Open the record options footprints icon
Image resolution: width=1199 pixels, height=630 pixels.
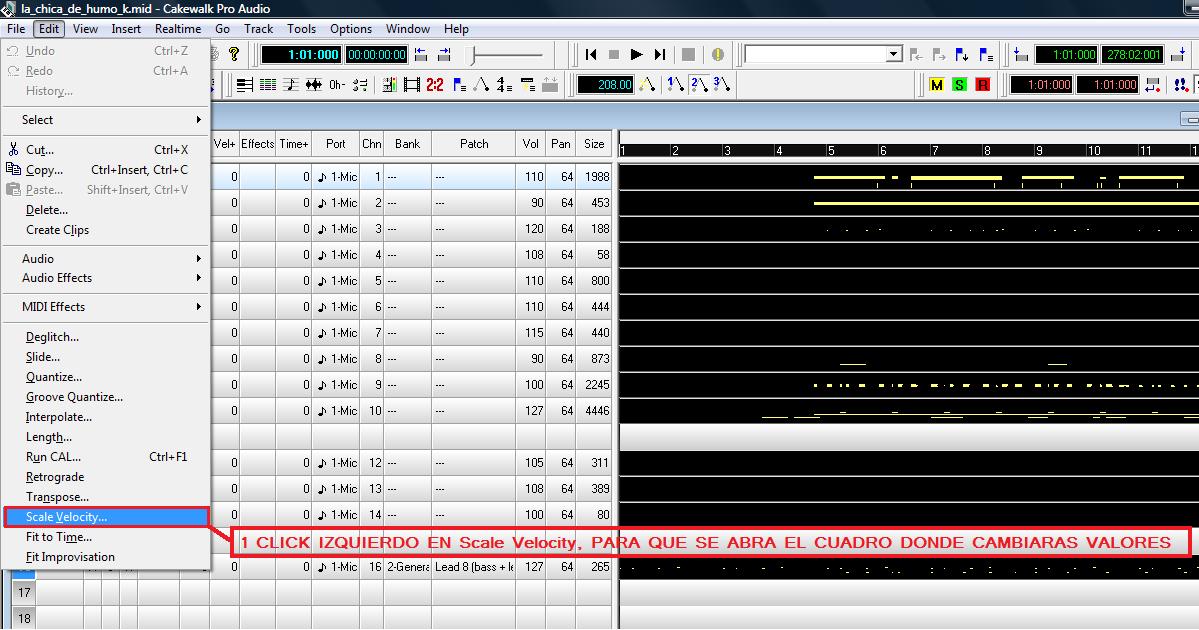click(1181, 85)
